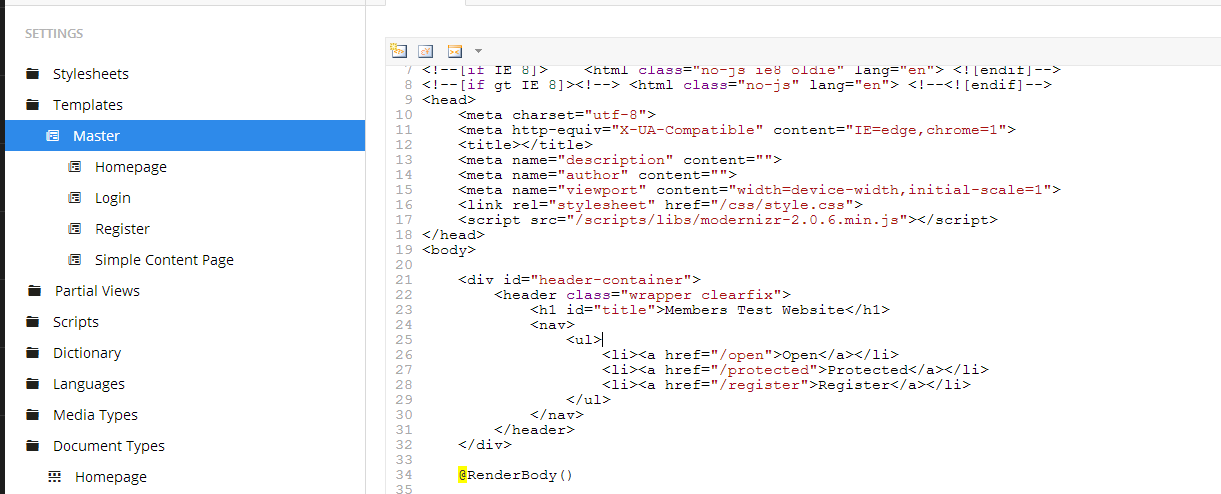Click the meta viewport line
This screenshot has width=1221, height=494.
[759, 190]
